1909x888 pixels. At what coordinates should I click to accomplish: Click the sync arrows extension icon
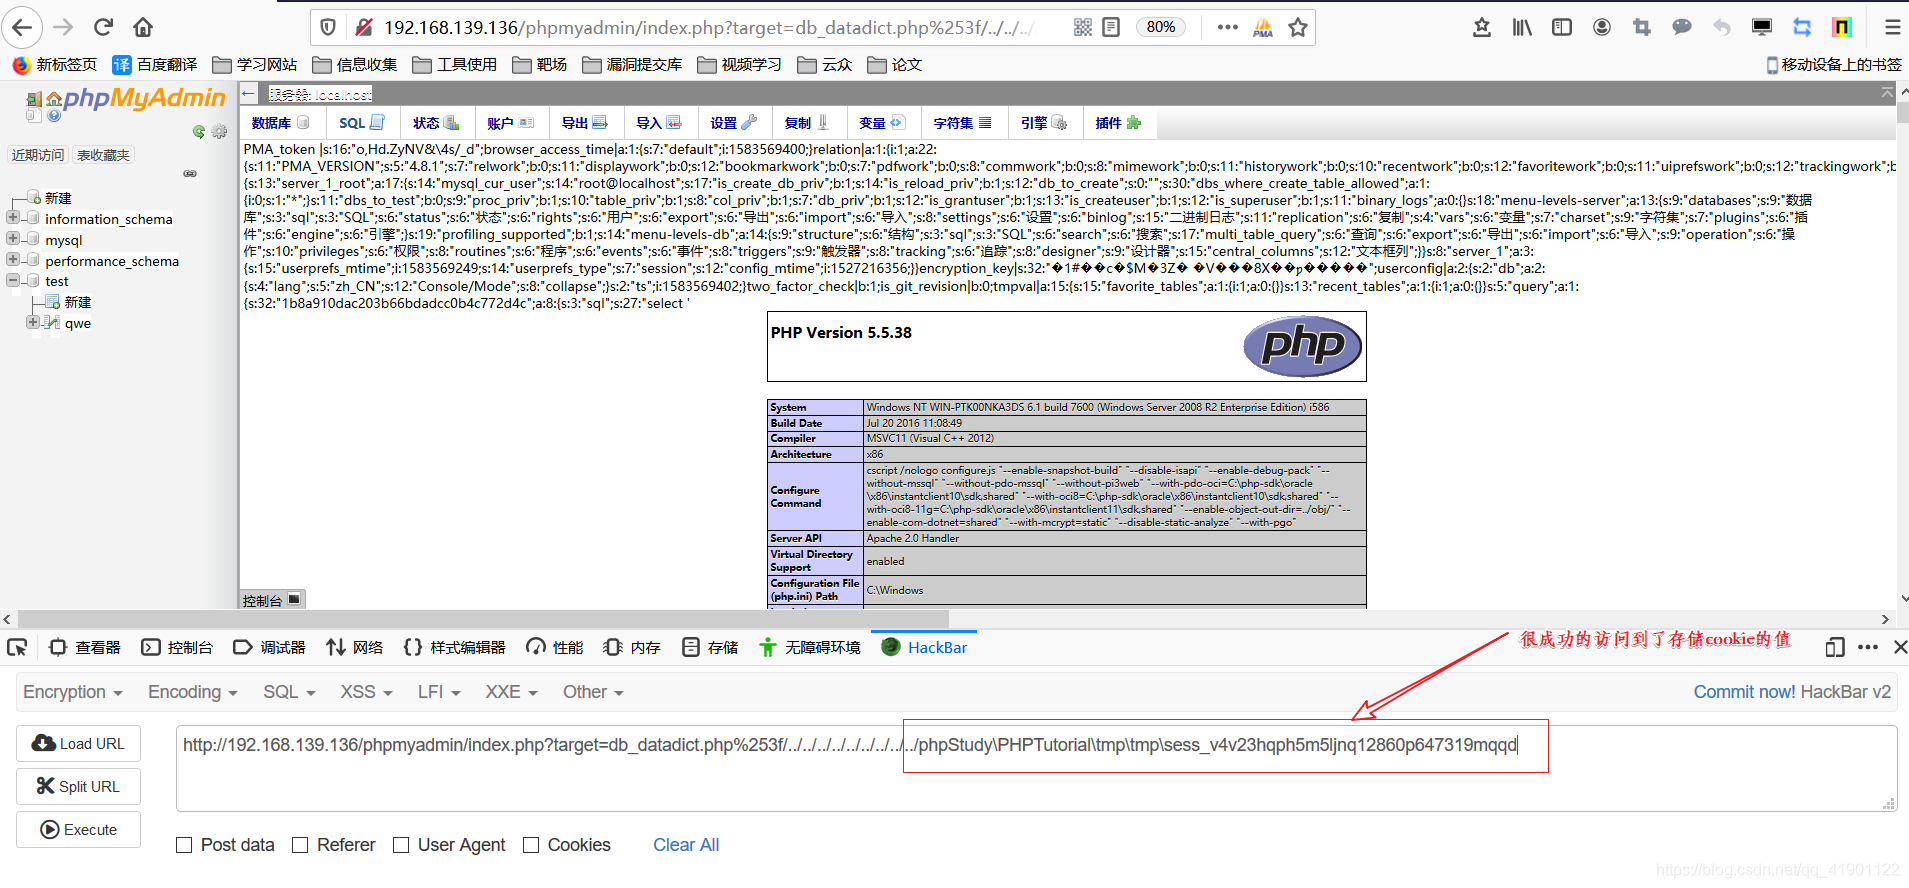pos(1802,27)
